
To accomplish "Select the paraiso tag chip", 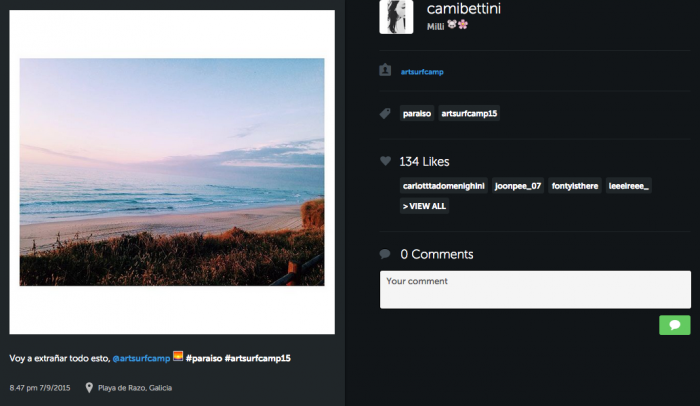I will [x=417, y=114].
